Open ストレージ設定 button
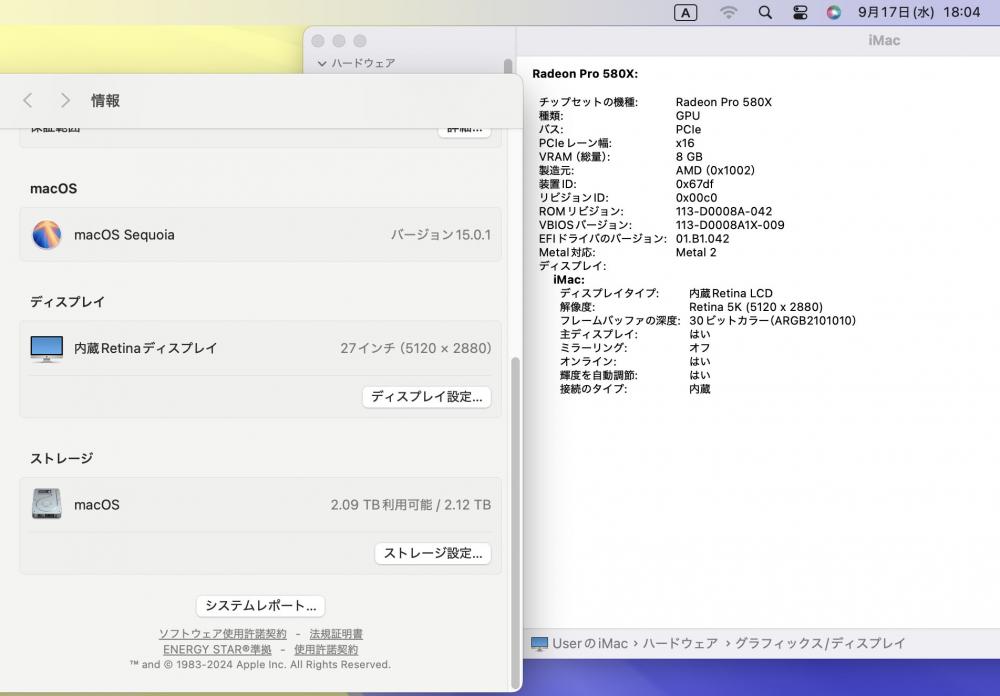 click(433, 553)
